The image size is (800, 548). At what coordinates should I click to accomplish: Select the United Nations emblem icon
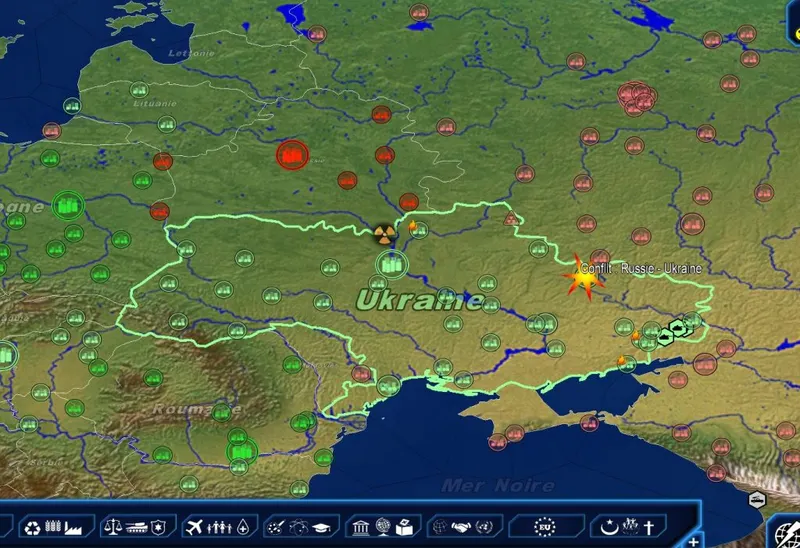pyautogui.click(x=483, y=527)
